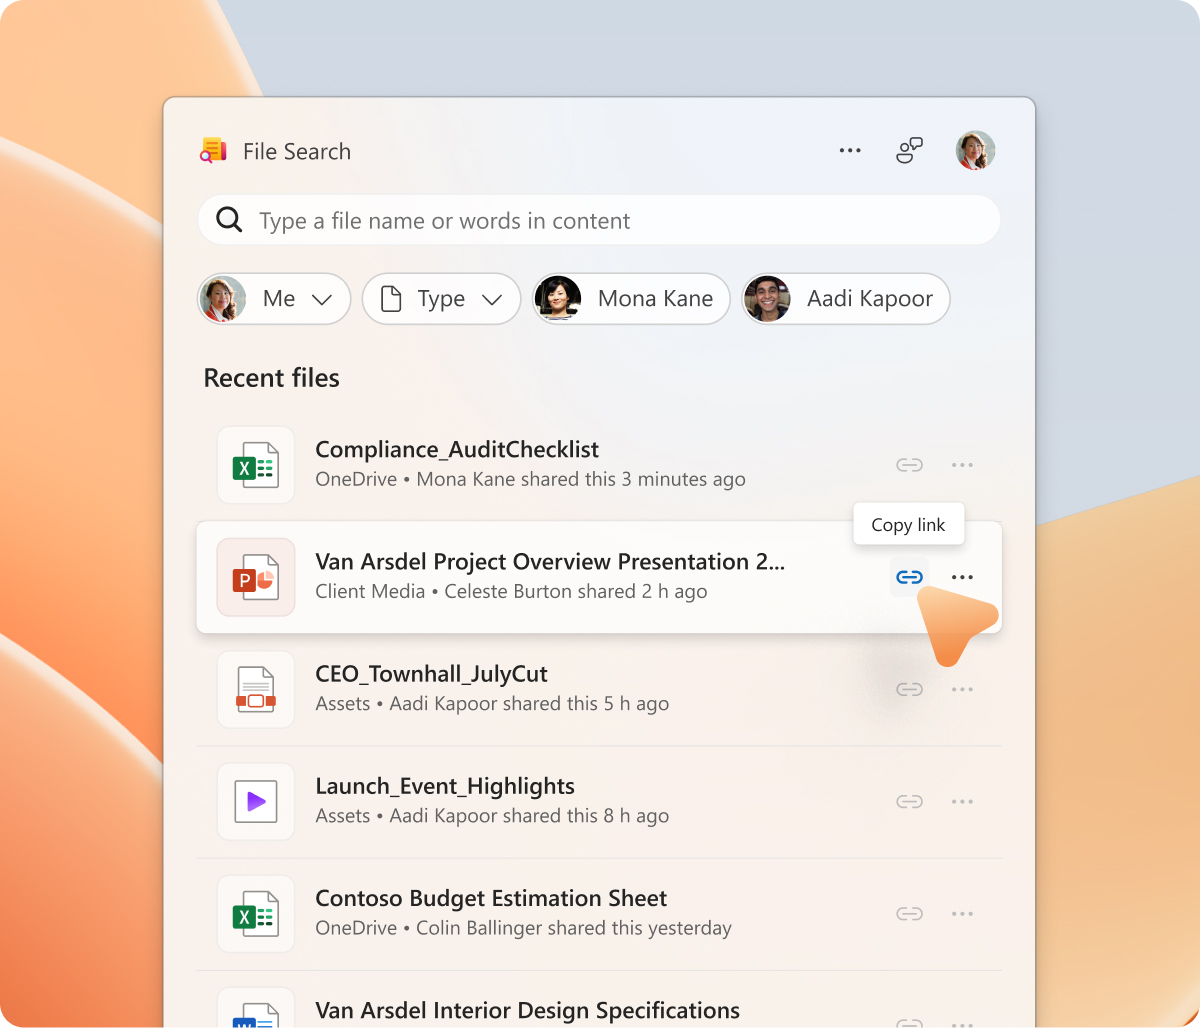Filter files by Aadi Kapoor
The height and width of the screenshot is (1028, 1200).
[x=845, y=299]
